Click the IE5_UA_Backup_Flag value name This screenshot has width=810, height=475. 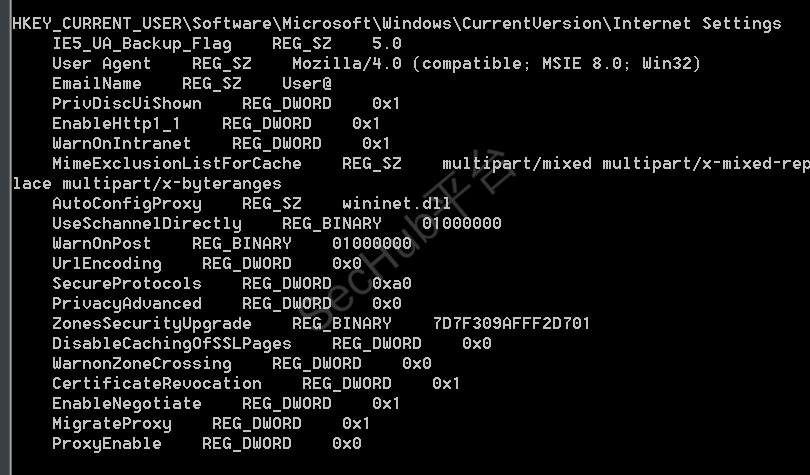coord(141,43)
